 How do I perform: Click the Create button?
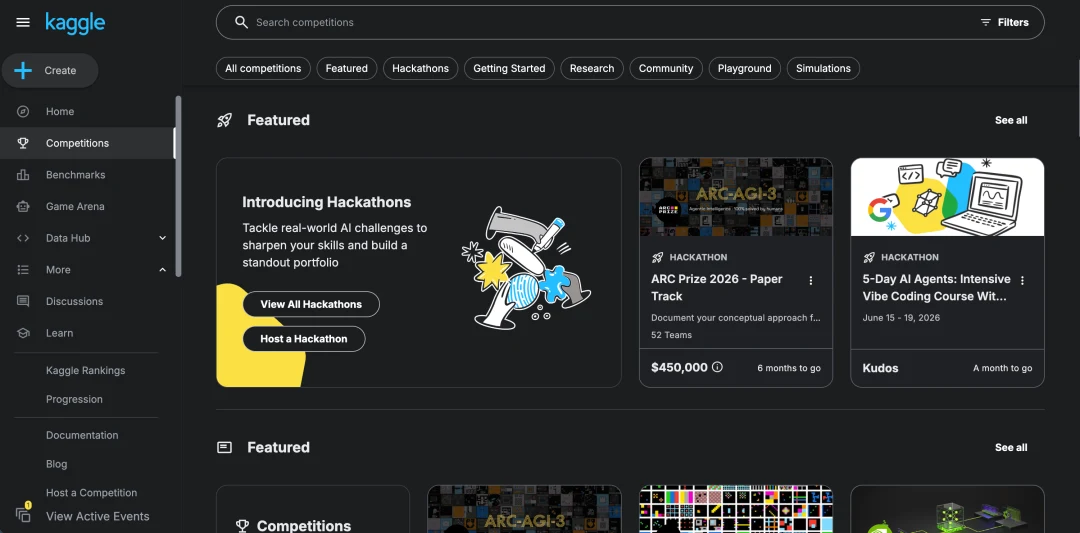pos(50,70)
